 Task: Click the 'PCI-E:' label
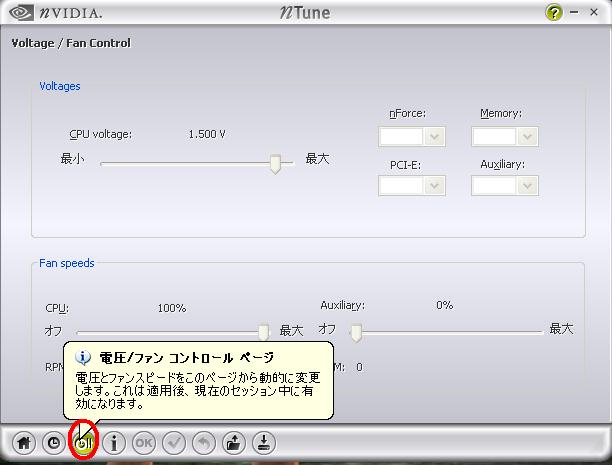(406, 166)
